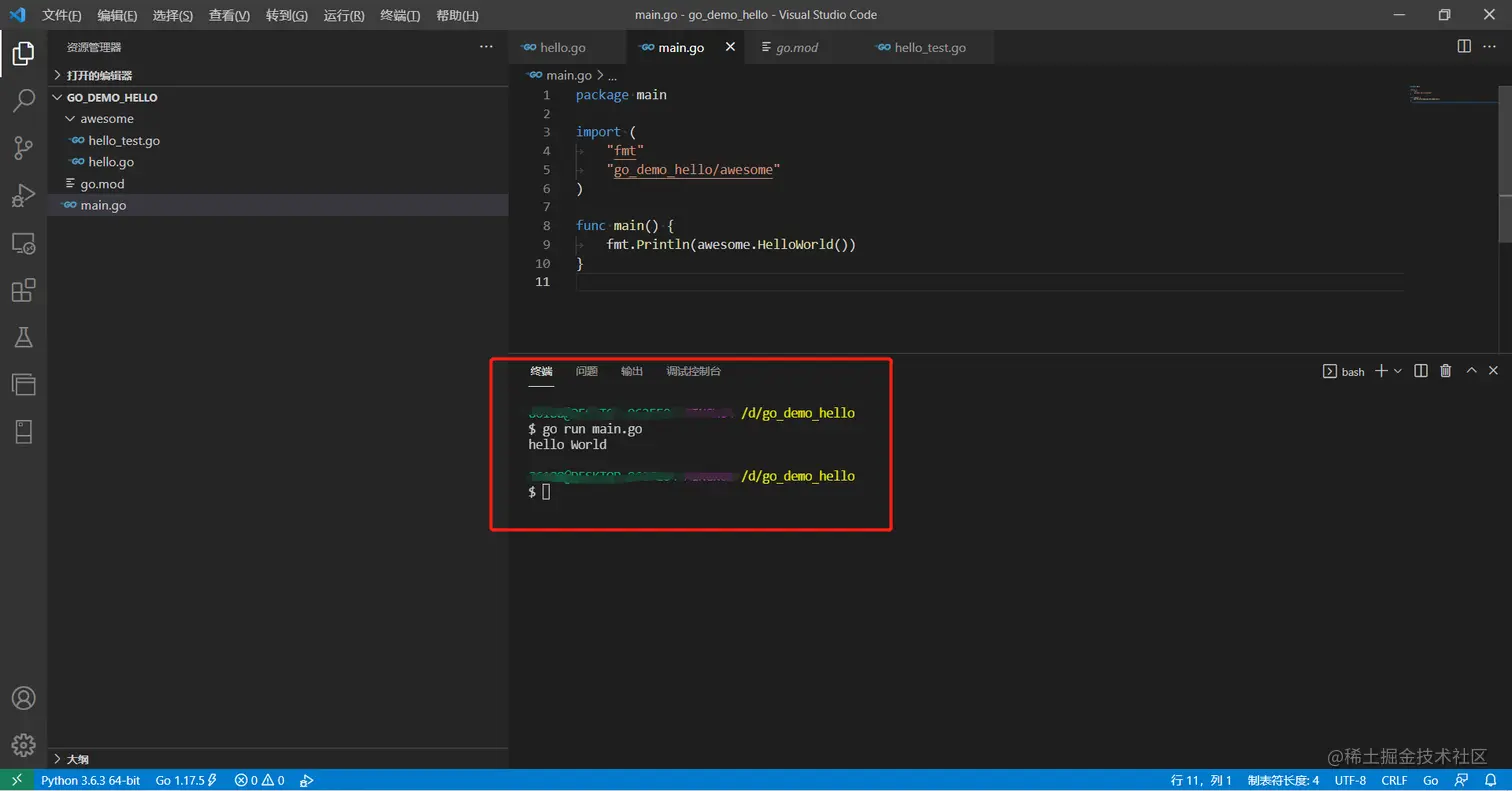The height and width of the screenshot is (791, 1512).
Task: Expand the 打开的编辑器 section
Action: [x=98, y=76]
